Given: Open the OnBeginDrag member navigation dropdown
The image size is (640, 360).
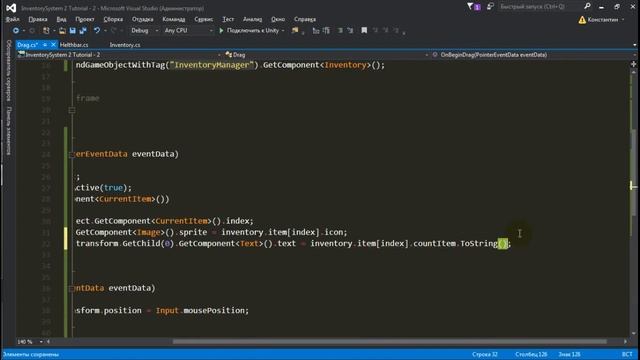Looking at the screenshot, I should 533,55.
